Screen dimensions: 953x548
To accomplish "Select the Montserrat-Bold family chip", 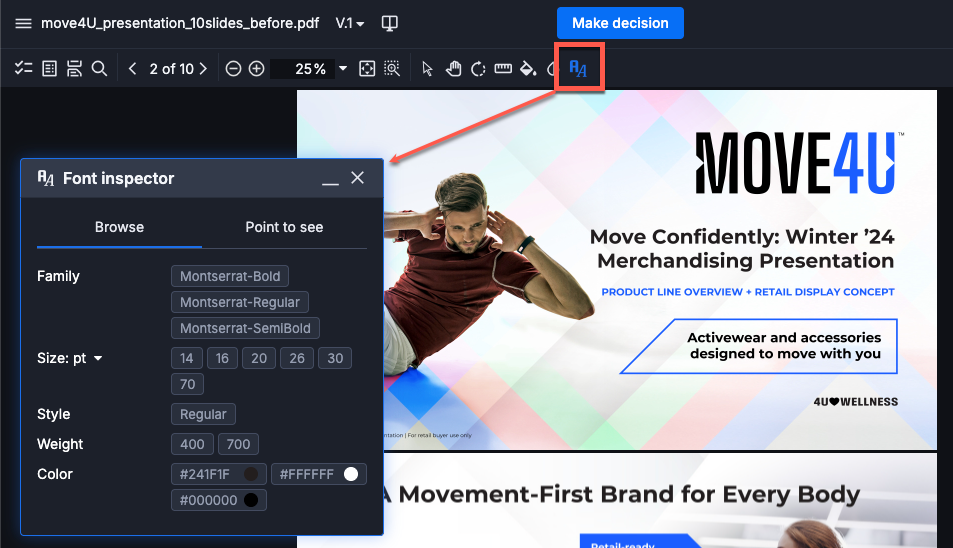I will pos(230,276).
